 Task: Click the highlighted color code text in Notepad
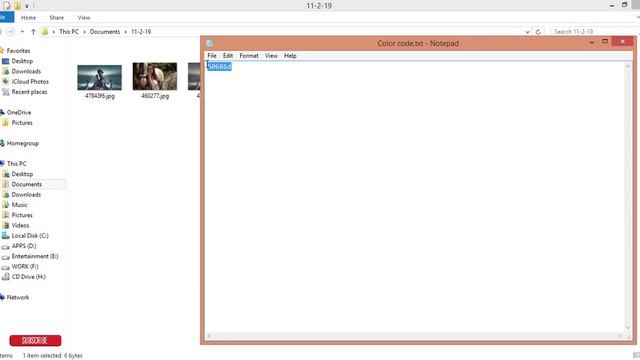coord(220,67)
